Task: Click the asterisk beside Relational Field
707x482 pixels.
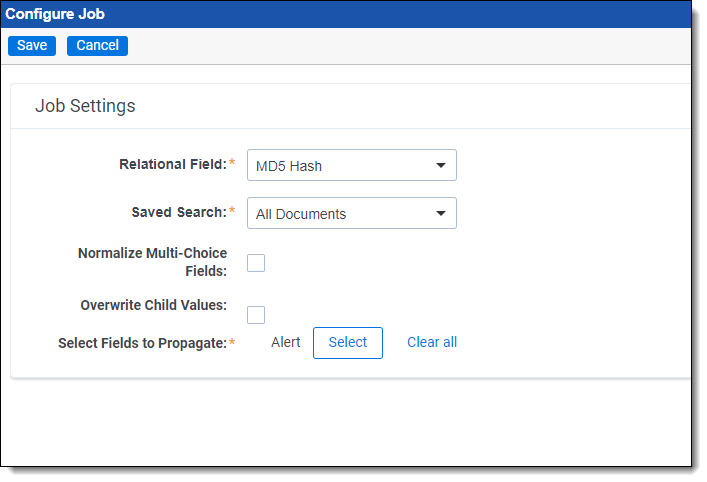Action: (233, 164)
